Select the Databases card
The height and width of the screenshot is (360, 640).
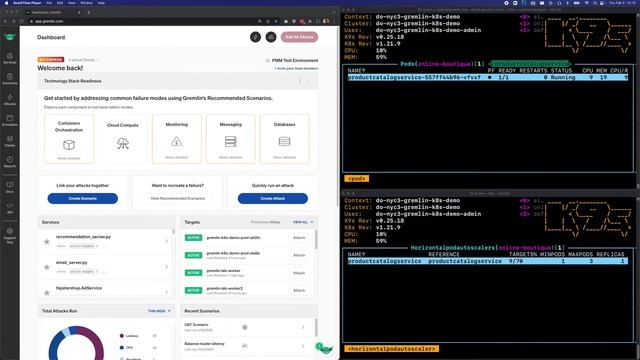coord(284,139)
